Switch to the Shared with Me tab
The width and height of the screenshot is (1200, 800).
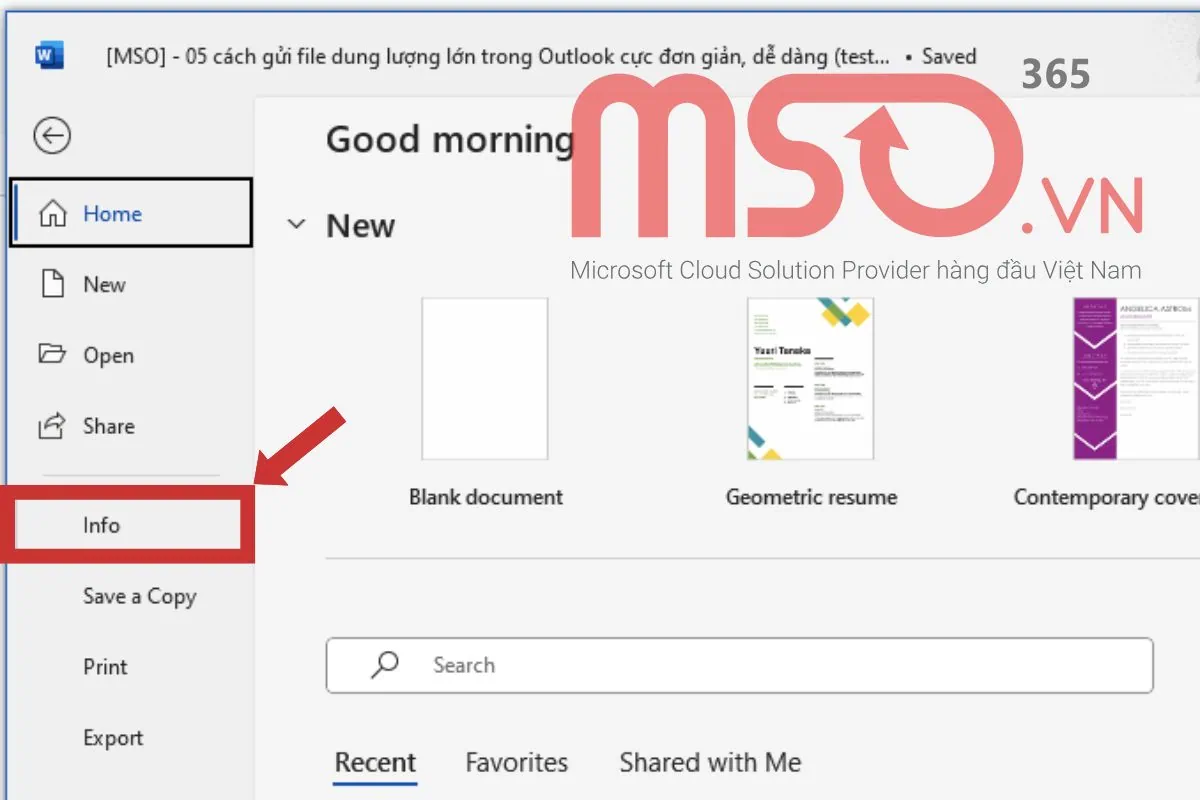tap(709, 762)
